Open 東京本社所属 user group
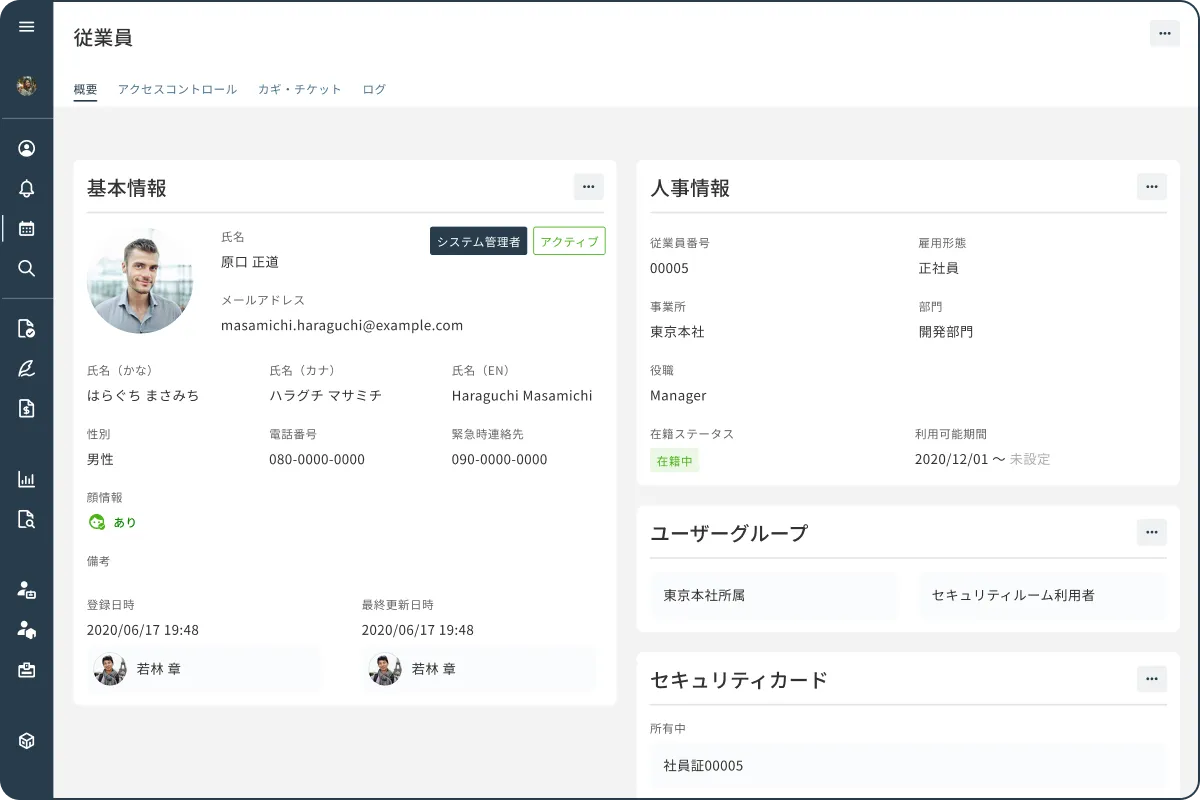1200x800 pixels. (x=775, y=595)
